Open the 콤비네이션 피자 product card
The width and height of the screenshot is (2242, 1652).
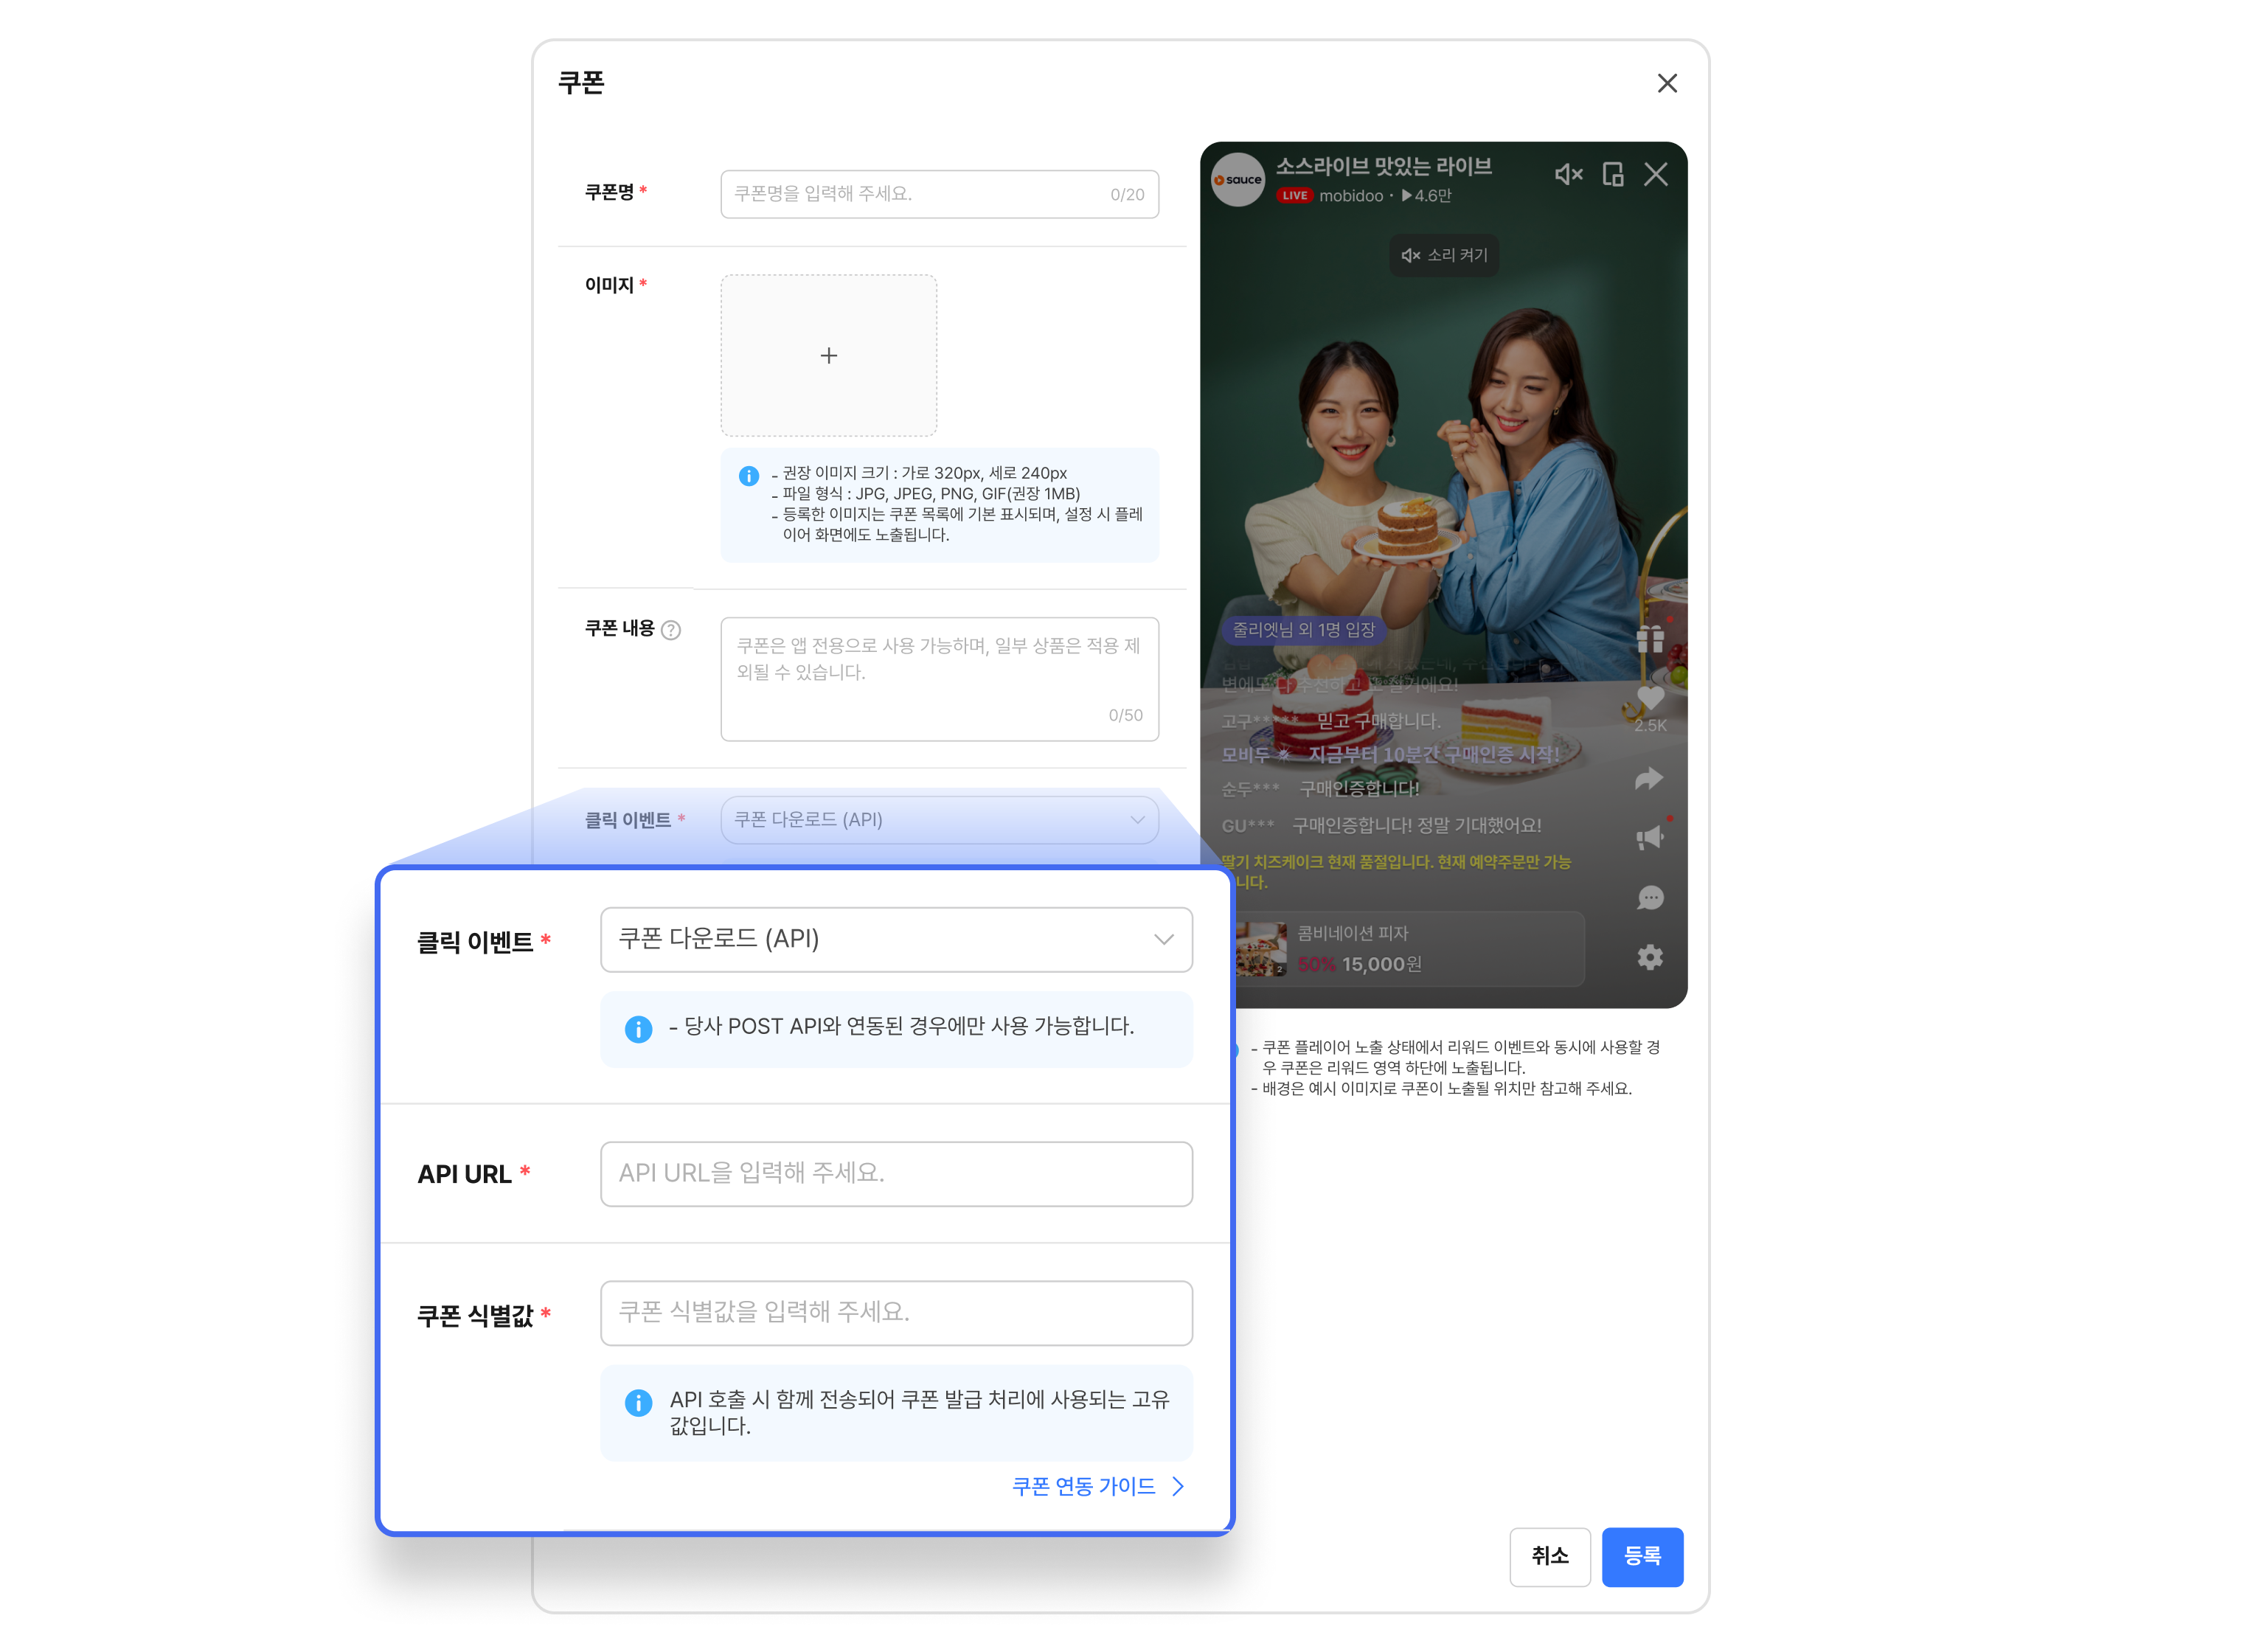1409,949
